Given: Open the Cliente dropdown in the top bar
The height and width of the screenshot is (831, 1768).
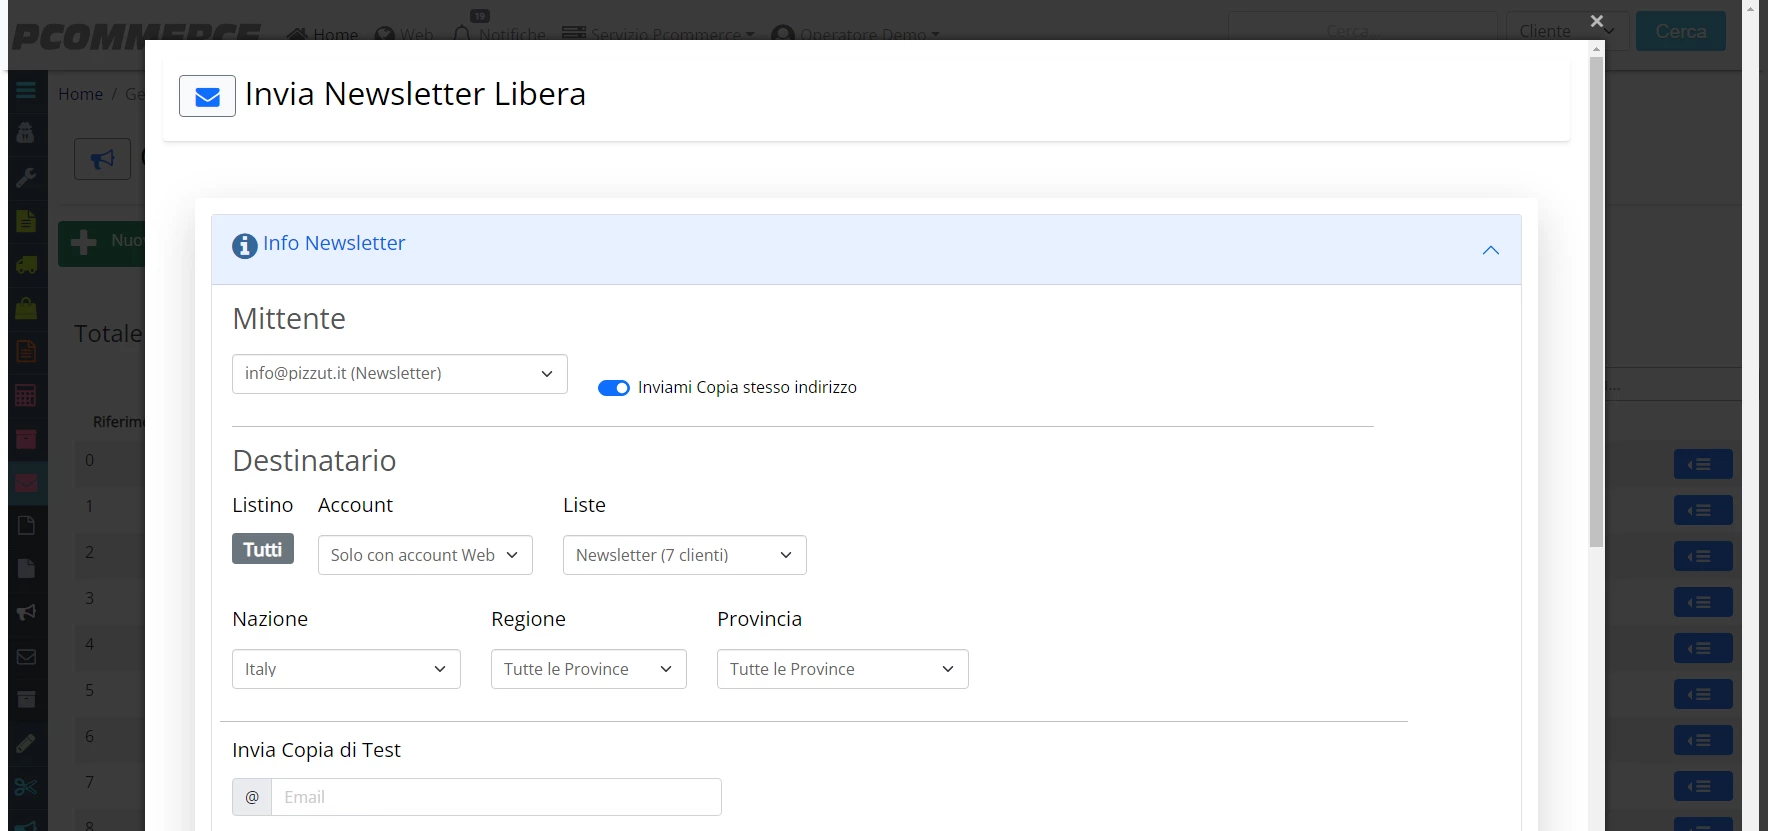Looking at the screenshot, I should pyautogui.click(x=1568, y=31).
